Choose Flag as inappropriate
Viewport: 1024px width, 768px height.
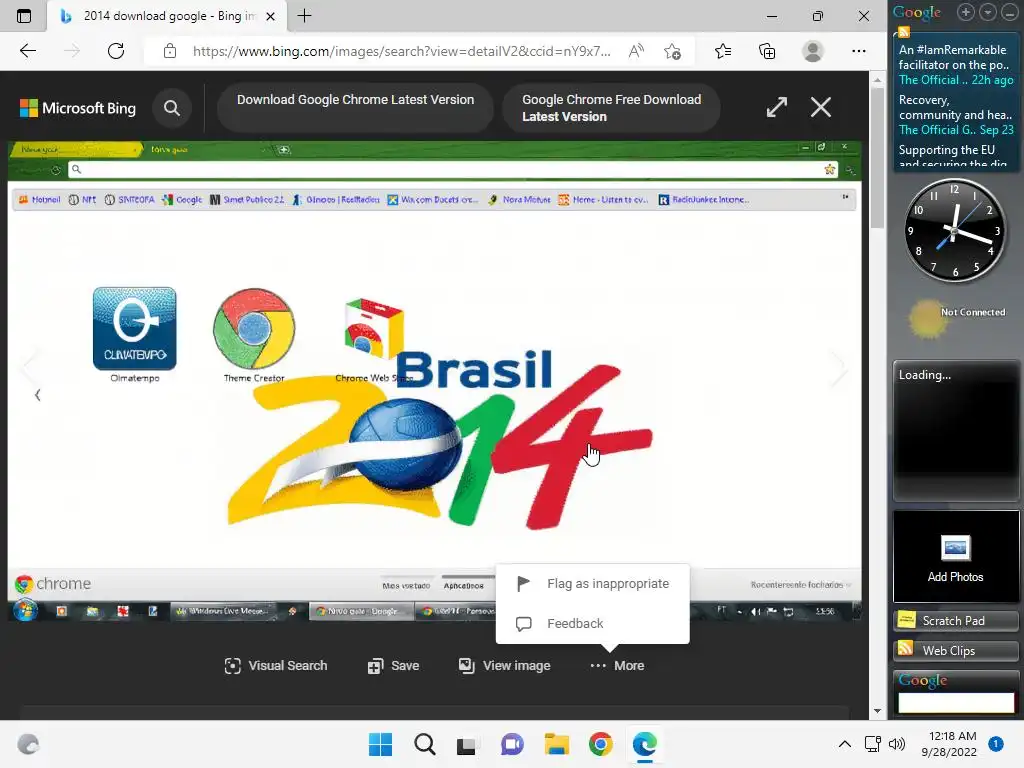point(593,584)
